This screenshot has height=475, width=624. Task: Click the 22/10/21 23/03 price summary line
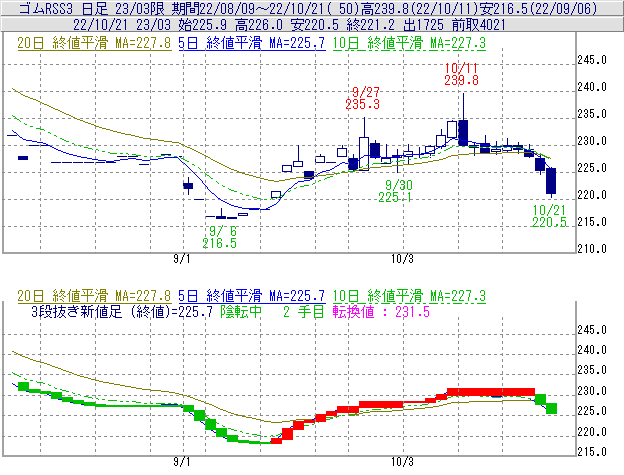coord(289,25)
